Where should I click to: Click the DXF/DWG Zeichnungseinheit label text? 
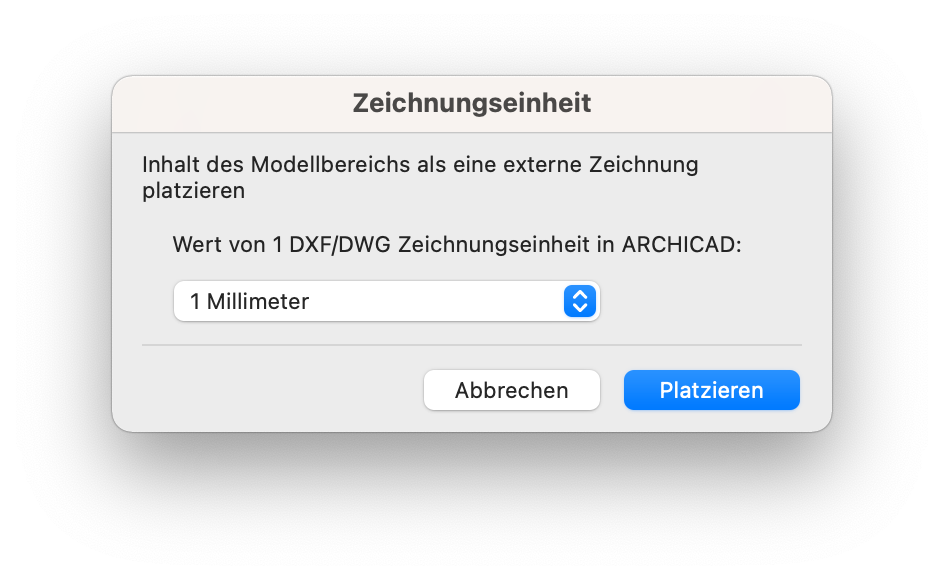point(457,245)
